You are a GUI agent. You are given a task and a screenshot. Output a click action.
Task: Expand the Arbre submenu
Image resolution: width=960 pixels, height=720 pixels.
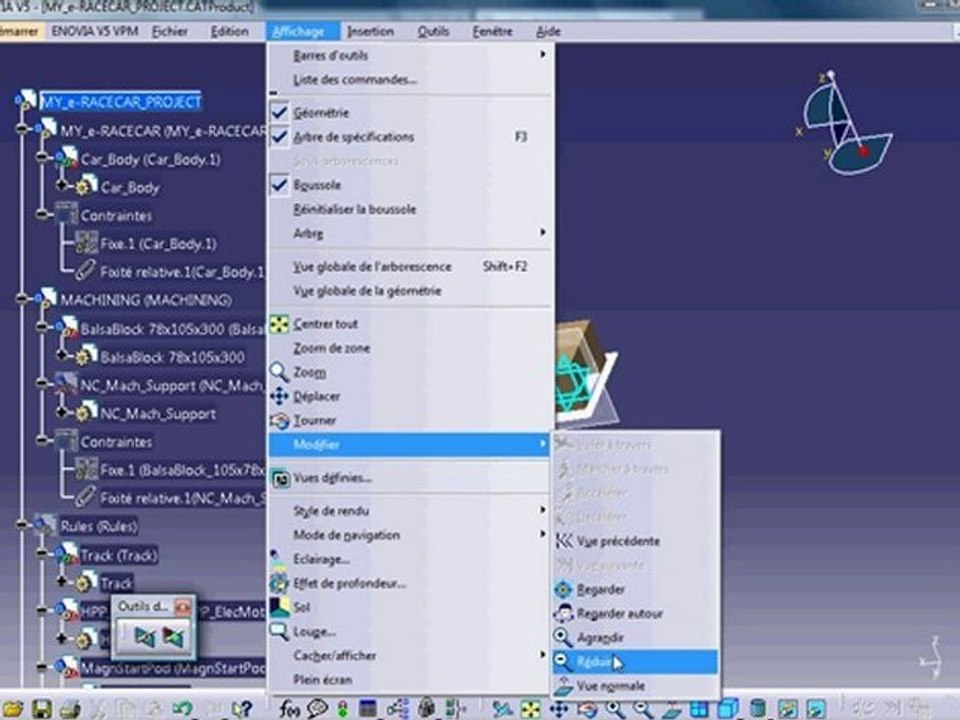coord(410,233)
